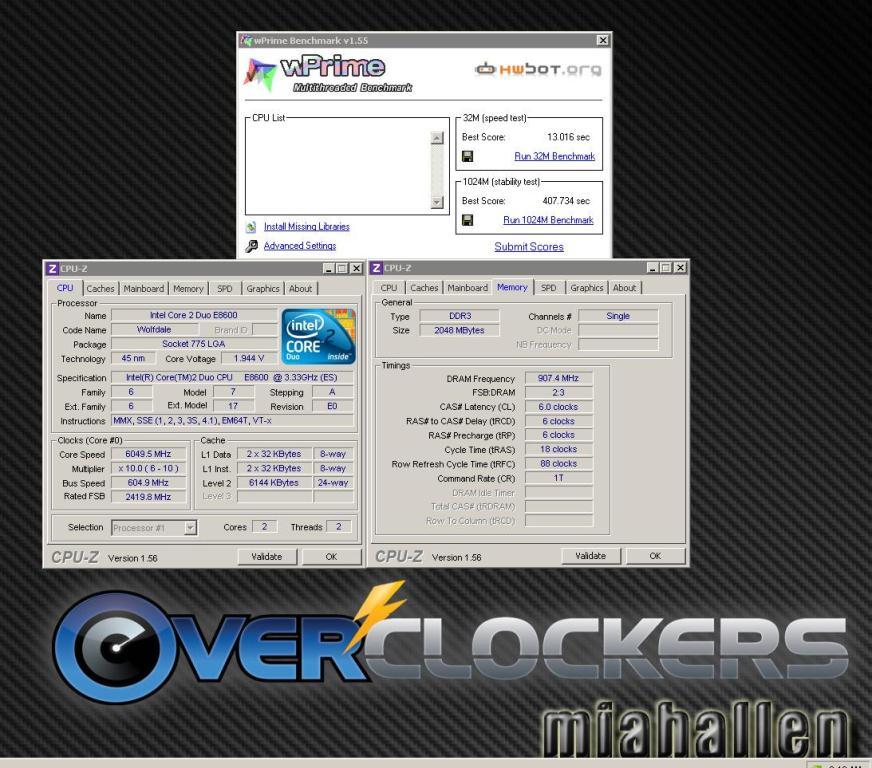Click OK in left CPU-Z window

point(331,557)
